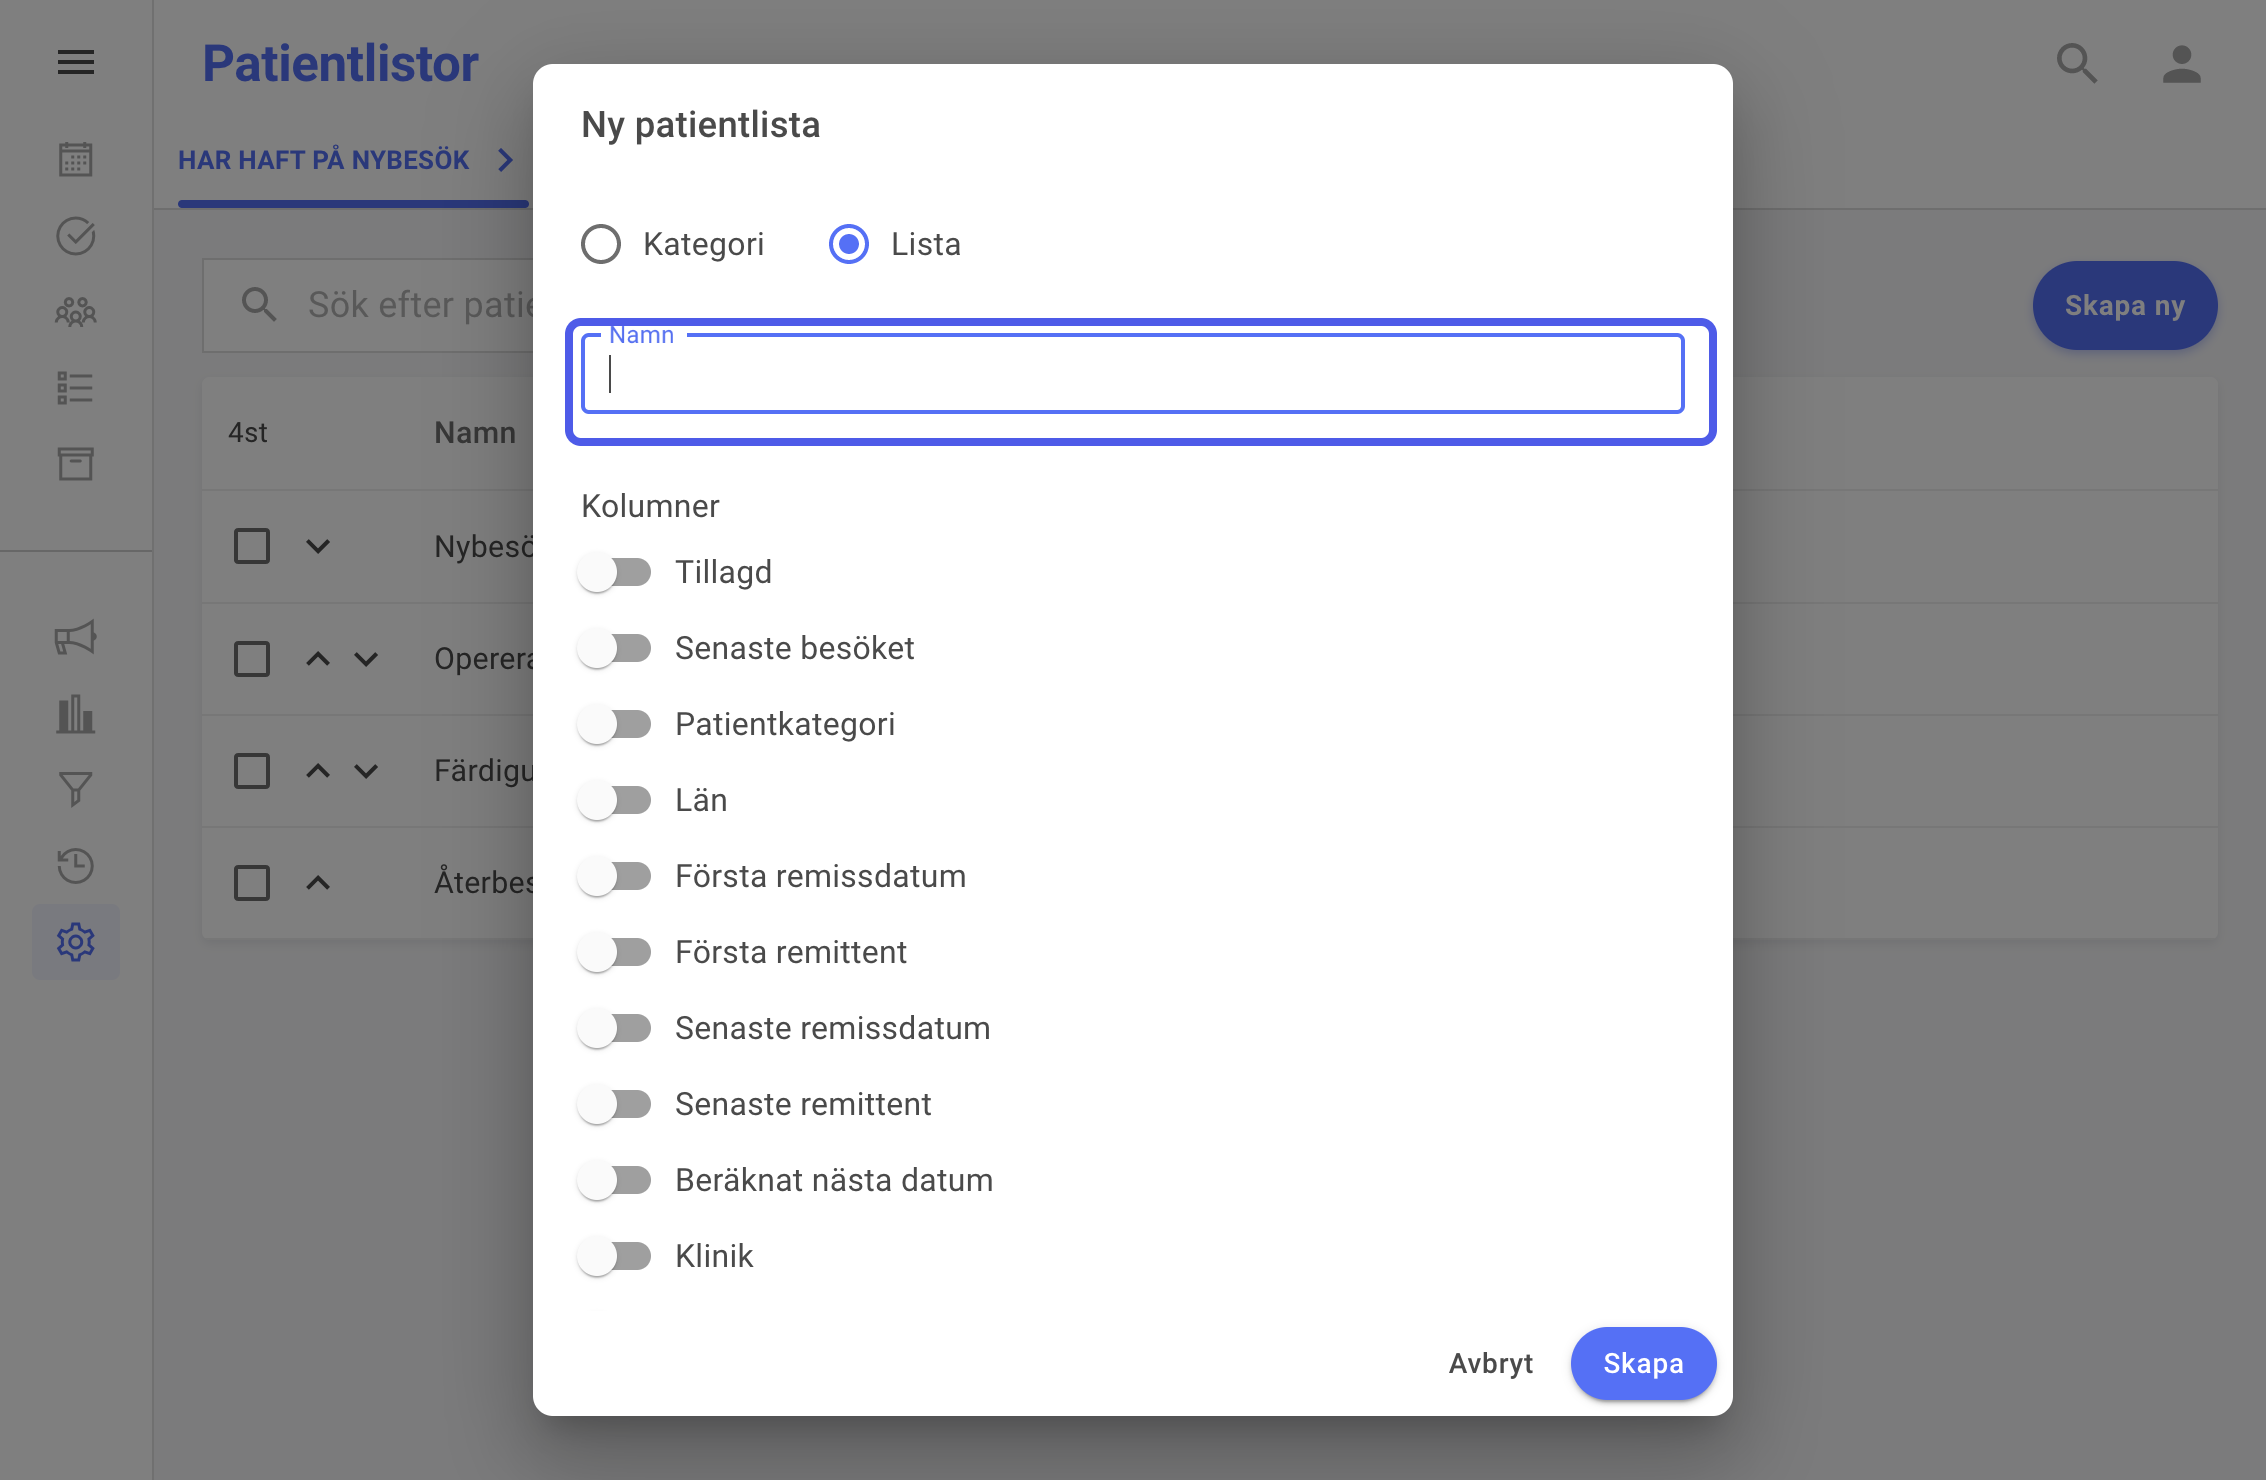Open the megaphone announcements icon
This screenshot has height=1480, width=2266.
pyautogui.click(x=76, y=637)
